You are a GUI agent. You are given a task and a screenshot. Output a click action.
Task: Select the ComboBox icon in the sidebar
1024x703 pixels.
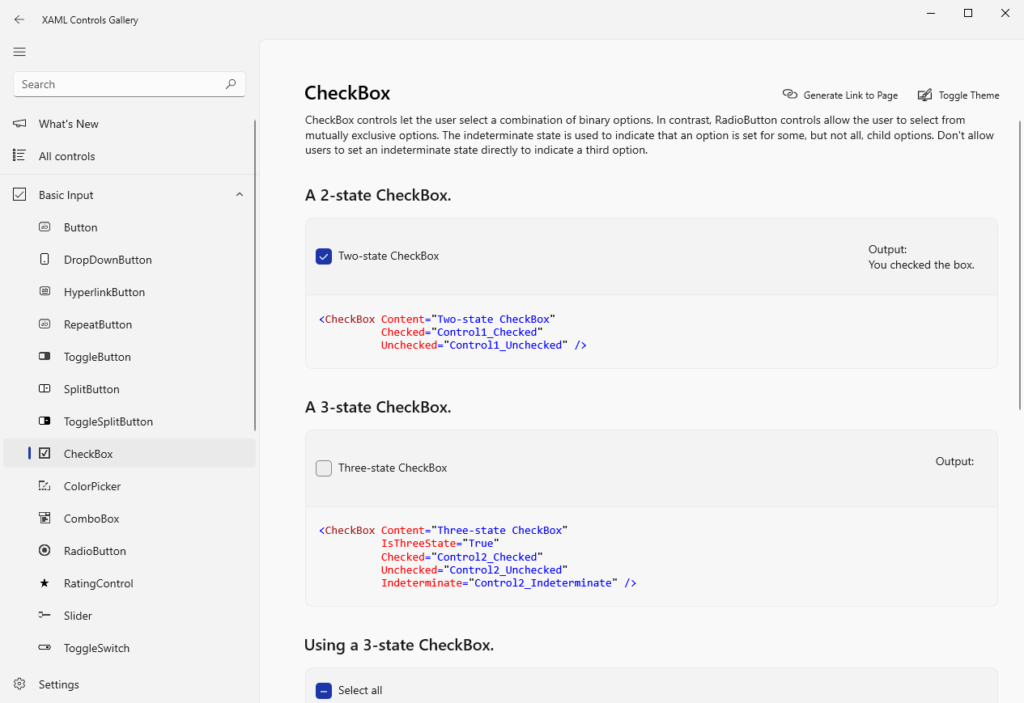coord(45,518)
